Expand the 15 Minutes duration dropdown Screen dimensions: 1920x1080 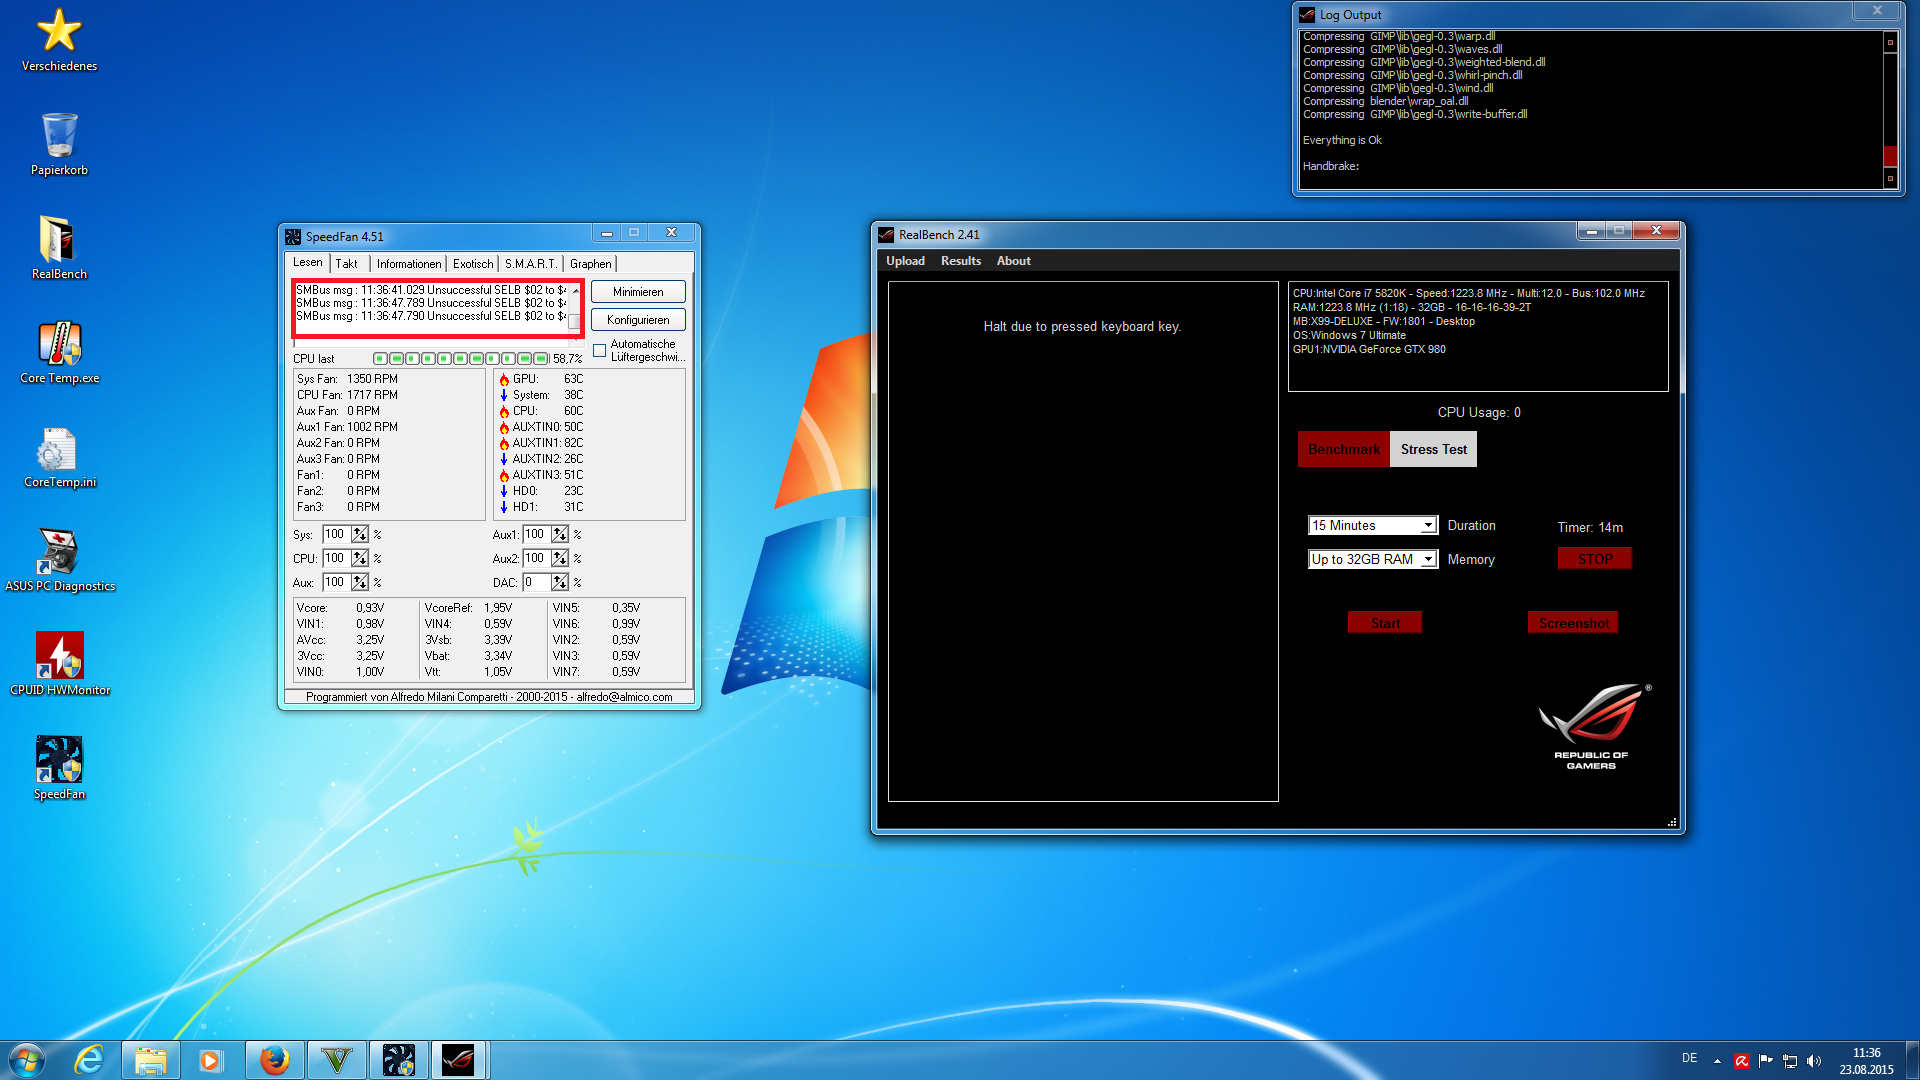point(1428,526)
